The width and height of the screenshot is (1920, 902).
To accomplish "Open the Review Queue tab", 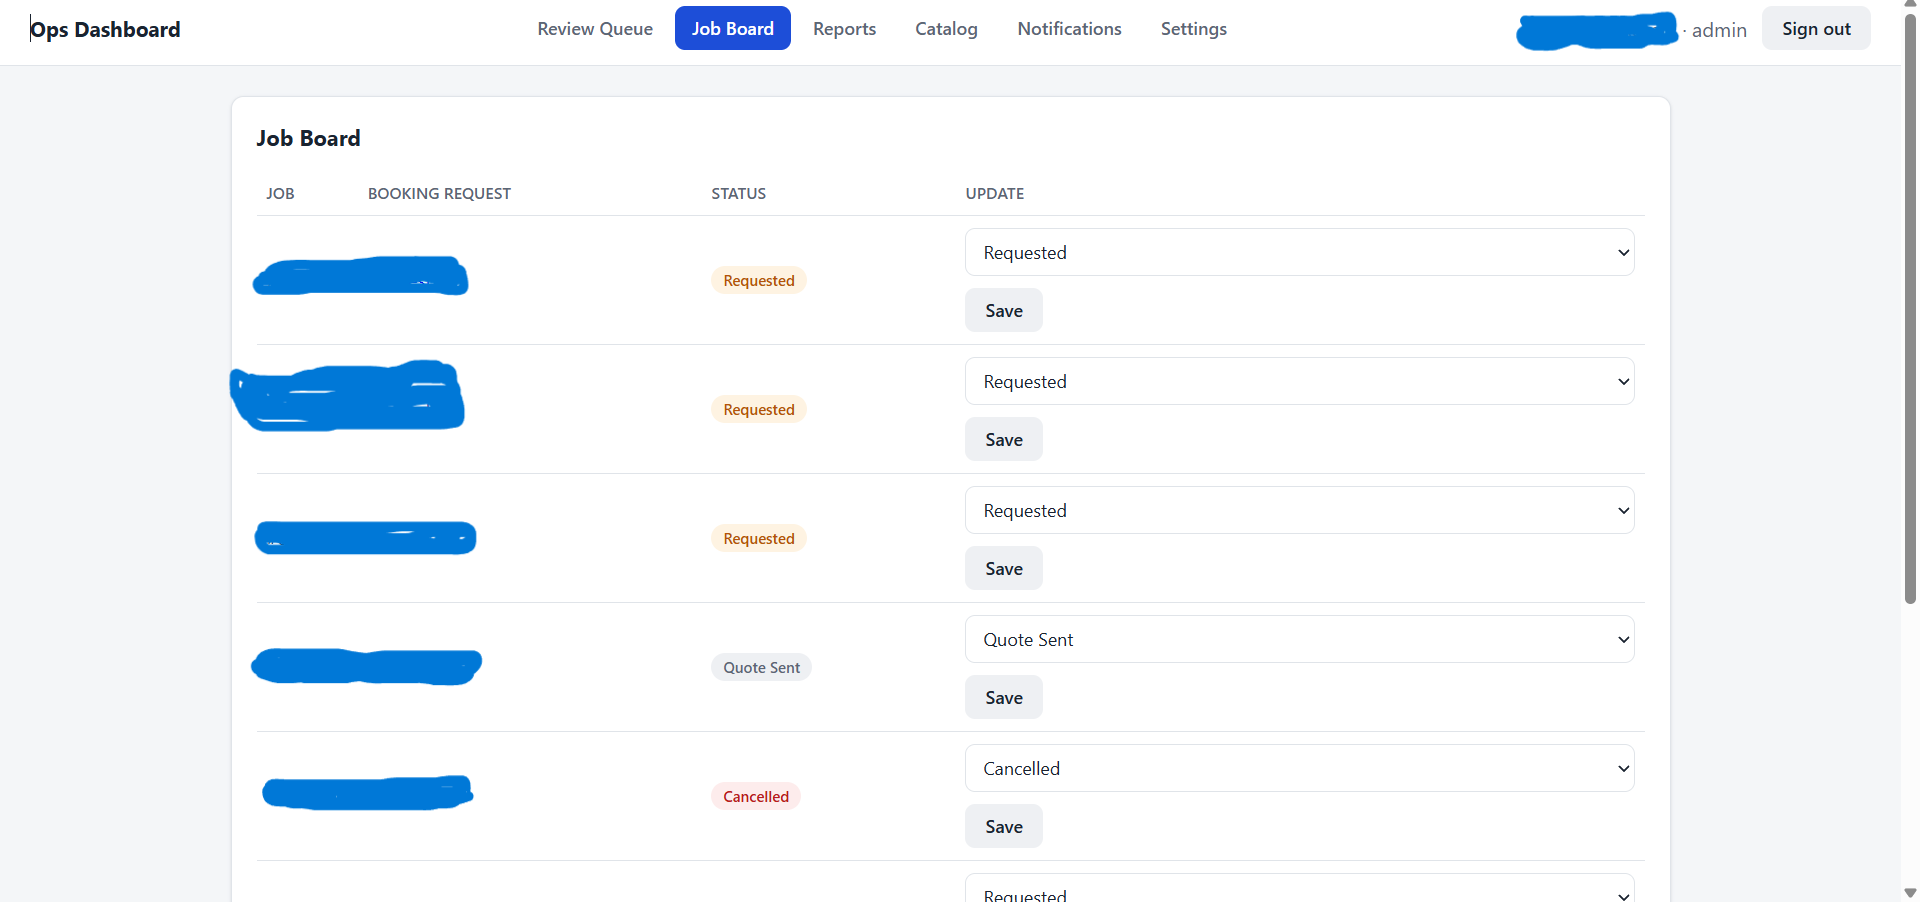I will click(x=595, y=29).
